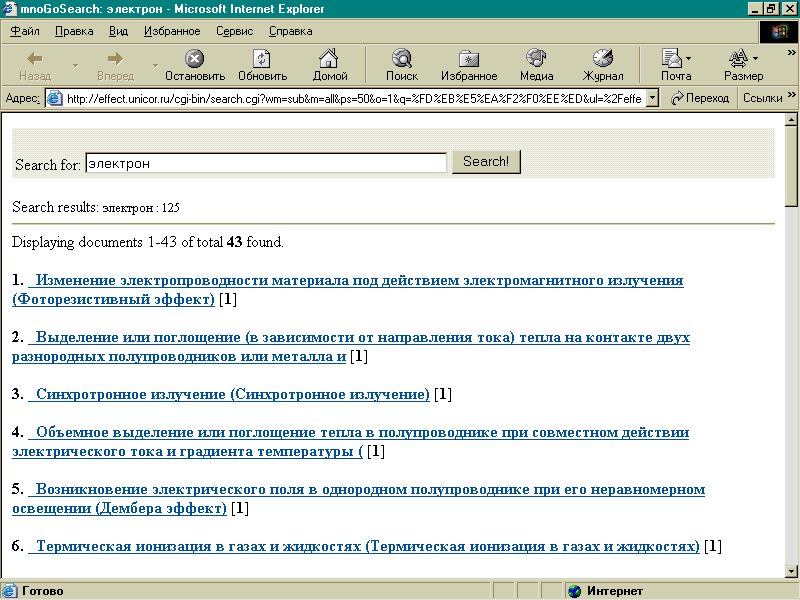The image size is (800, 600).
Task: Click the Search for text field
Action: point(266,163)
